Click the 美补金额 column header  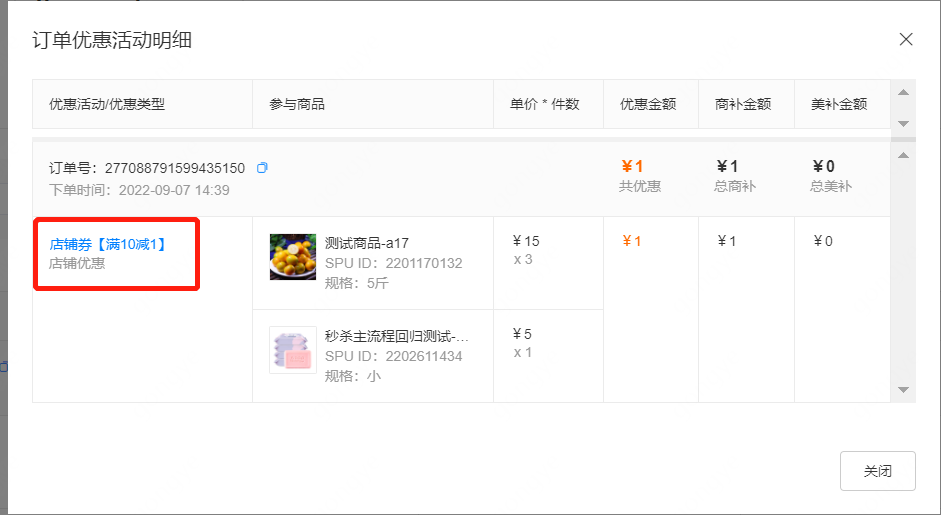[x=838, y=104]
